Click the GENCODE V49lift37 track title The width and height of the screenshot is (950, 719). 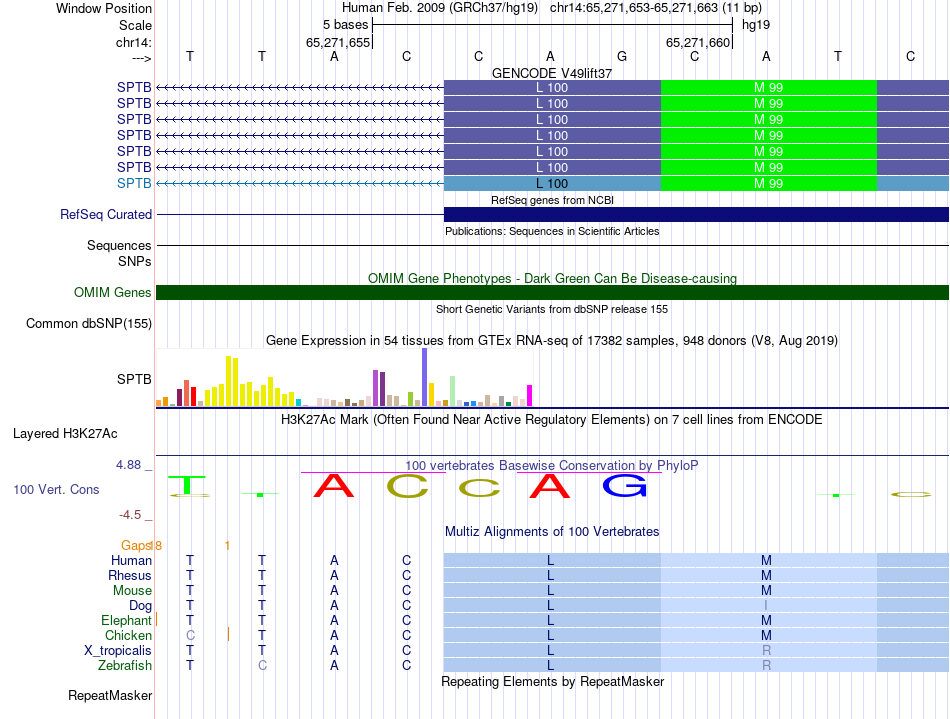(x=552, y=73)
